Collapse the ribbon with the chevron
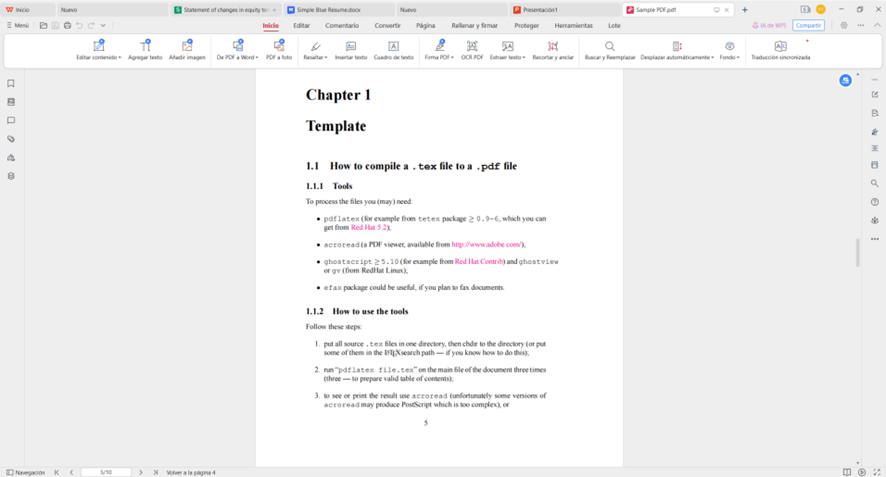This screenshot has width=886, height=477. coord(877,25)
